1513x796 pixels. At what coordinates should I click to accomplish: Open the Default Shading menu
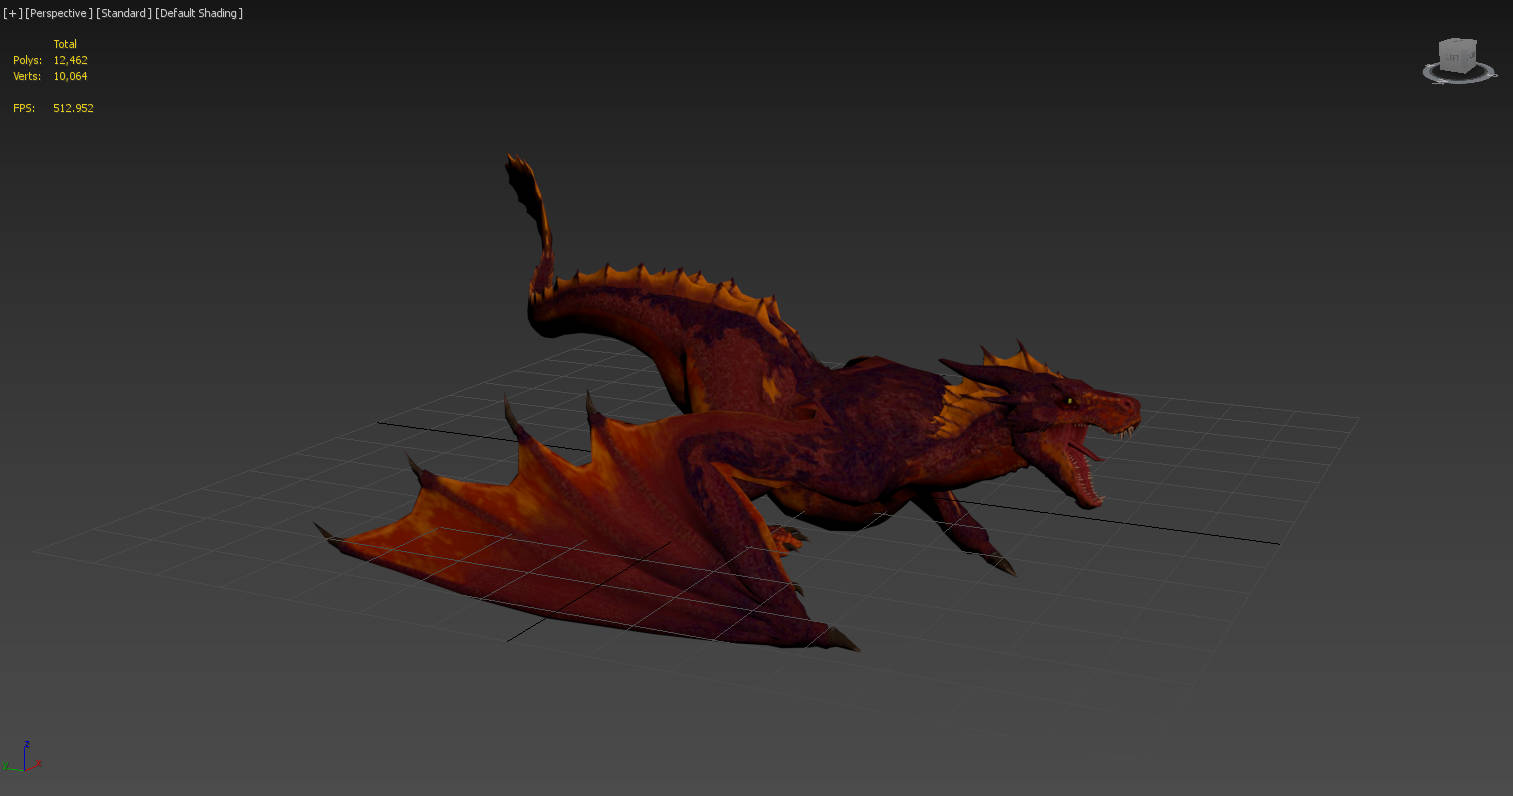pyautogui.click(x=199, y=13)
